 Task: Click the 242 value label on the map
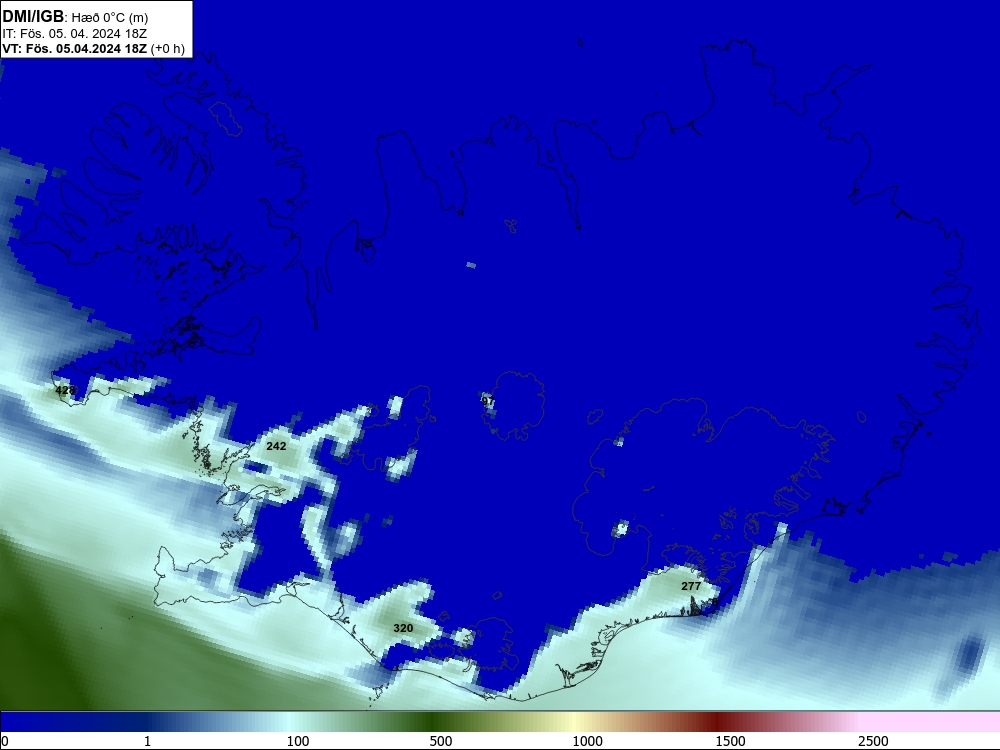tap(276, 446)
